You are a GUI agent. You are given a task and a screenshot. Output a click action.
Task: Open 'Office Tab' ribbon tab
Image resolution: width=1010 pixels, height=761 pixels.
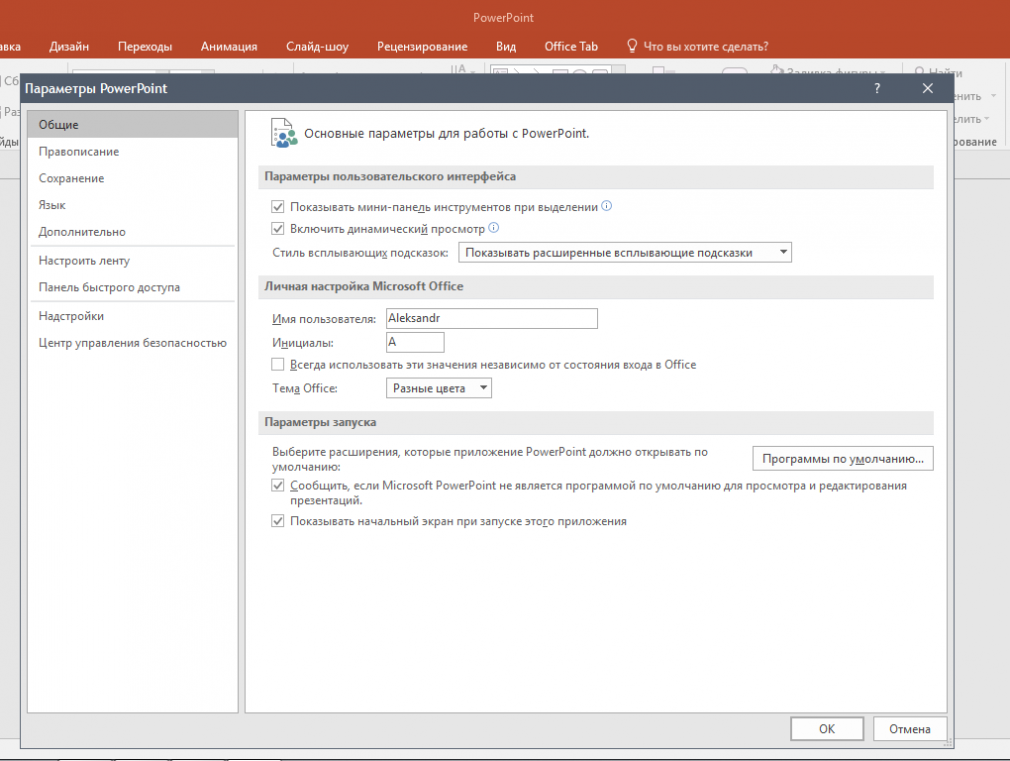click(571, 46)
